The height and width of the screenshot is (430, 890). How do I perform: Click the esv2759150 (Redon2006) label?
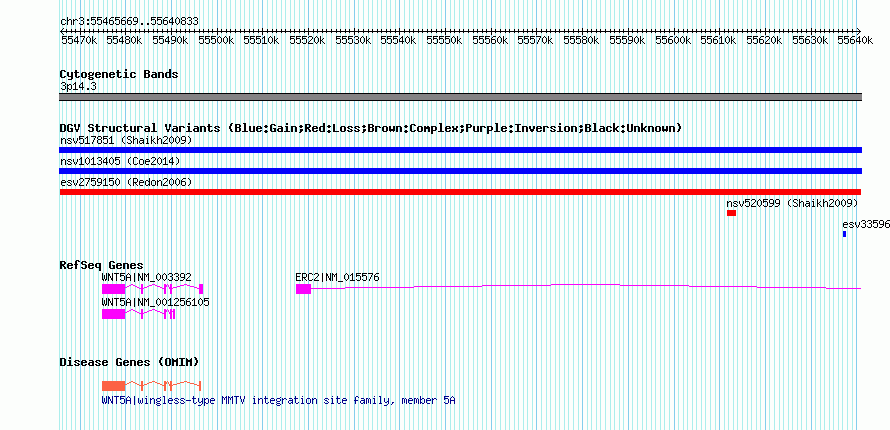(x=127, y=182)
